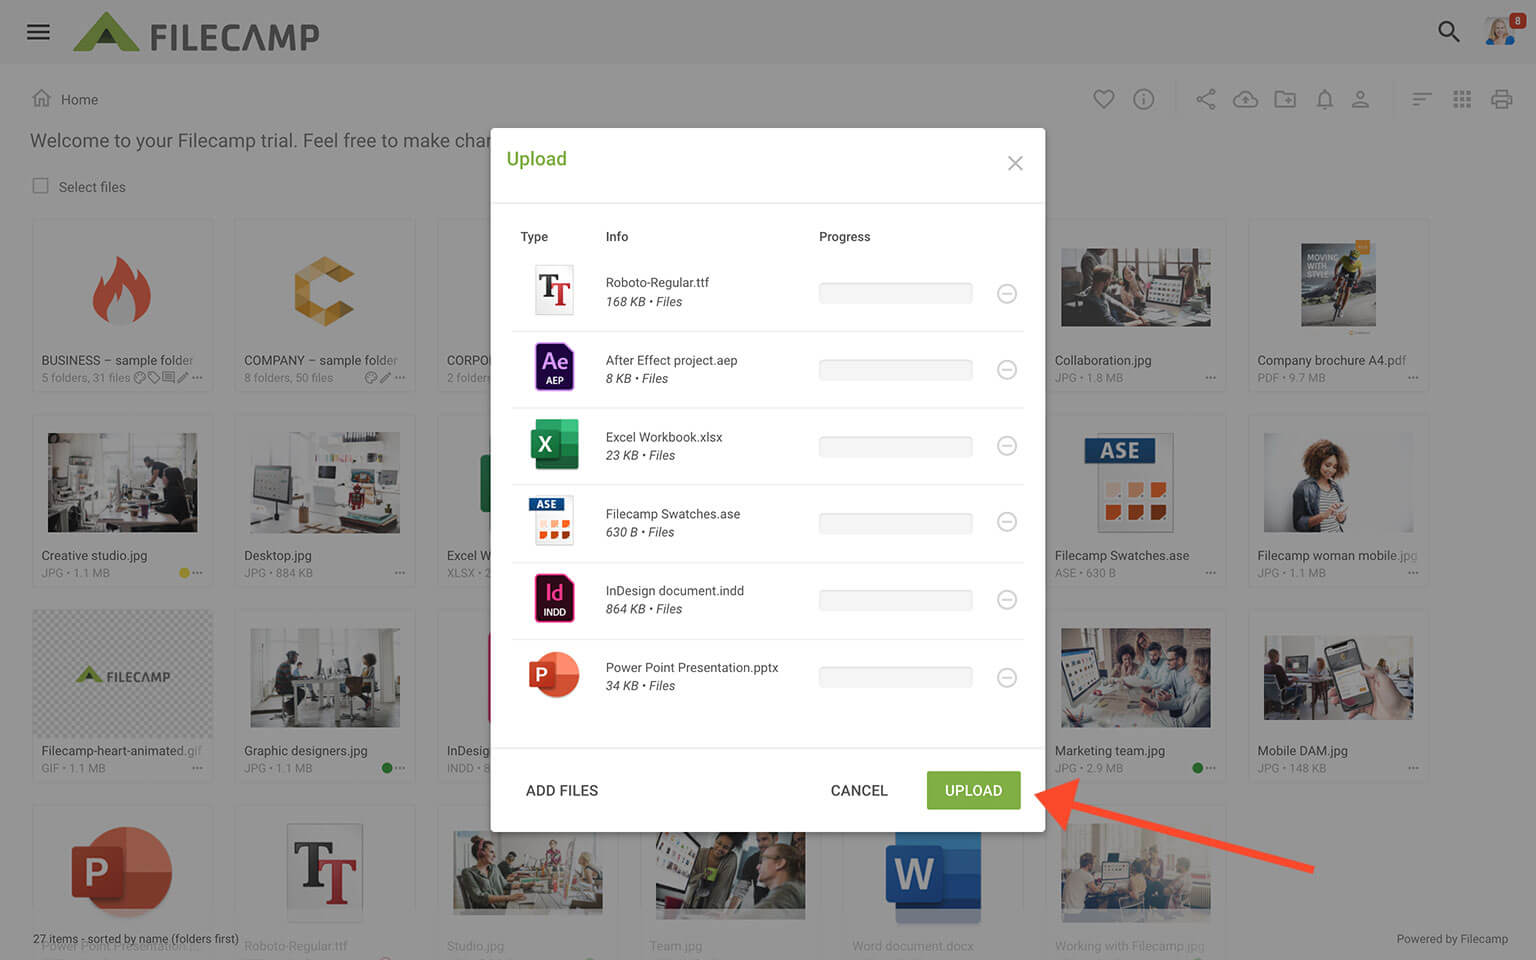Open Marketing team.jpg thumbnail

(1135, 677)
